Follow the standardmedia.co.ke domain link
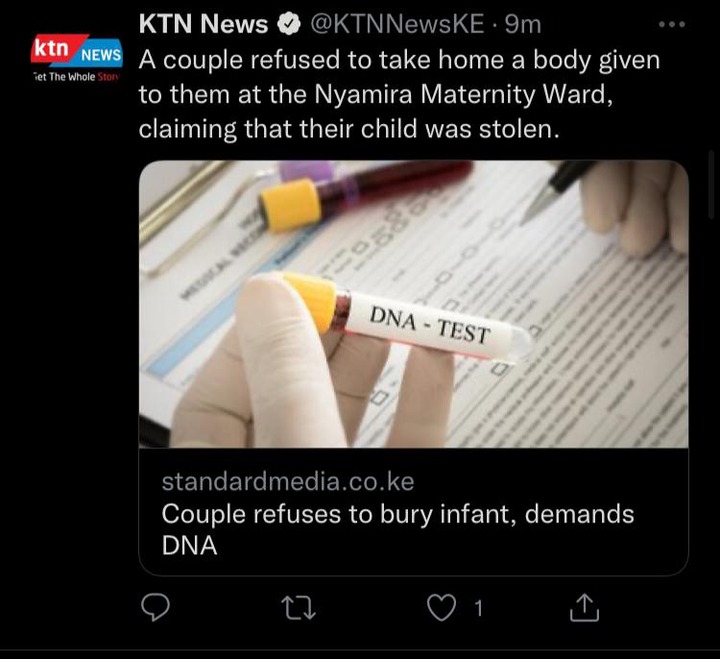This screenshot has width=720, height=659. (288, 481)
